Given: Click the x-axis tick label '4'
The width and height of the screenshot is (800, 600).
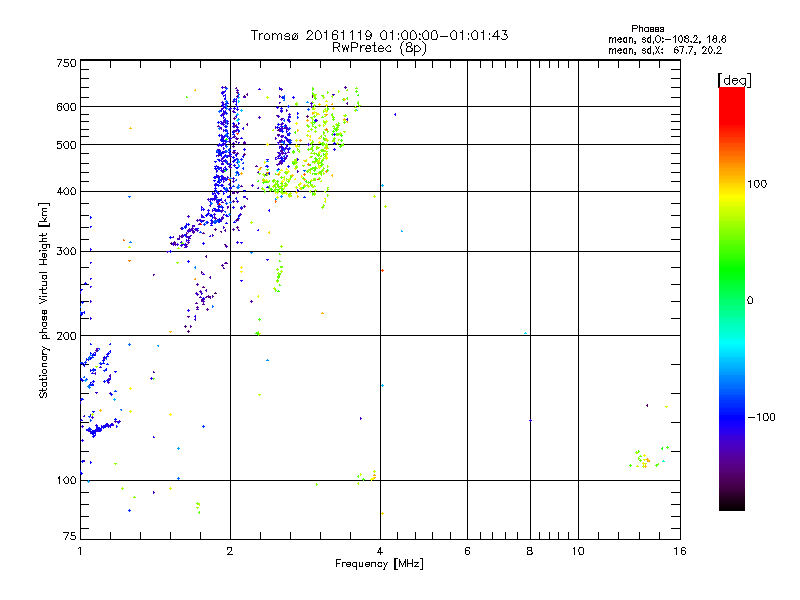Looking at the screenshot, I should point(380,551).
